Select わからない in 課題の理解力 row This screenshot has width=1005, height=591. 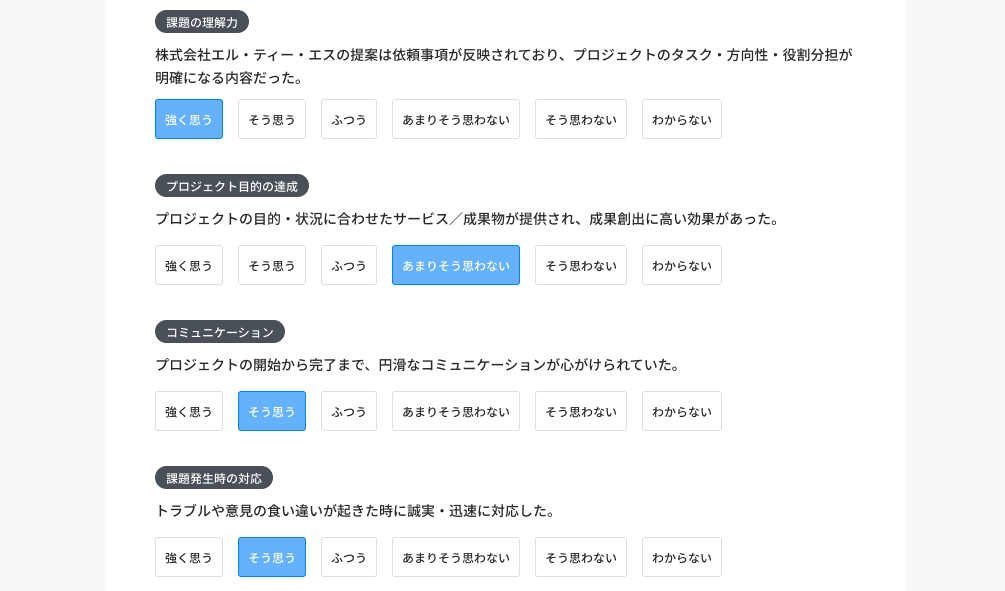pyautogui.click(x=681, y=119)
